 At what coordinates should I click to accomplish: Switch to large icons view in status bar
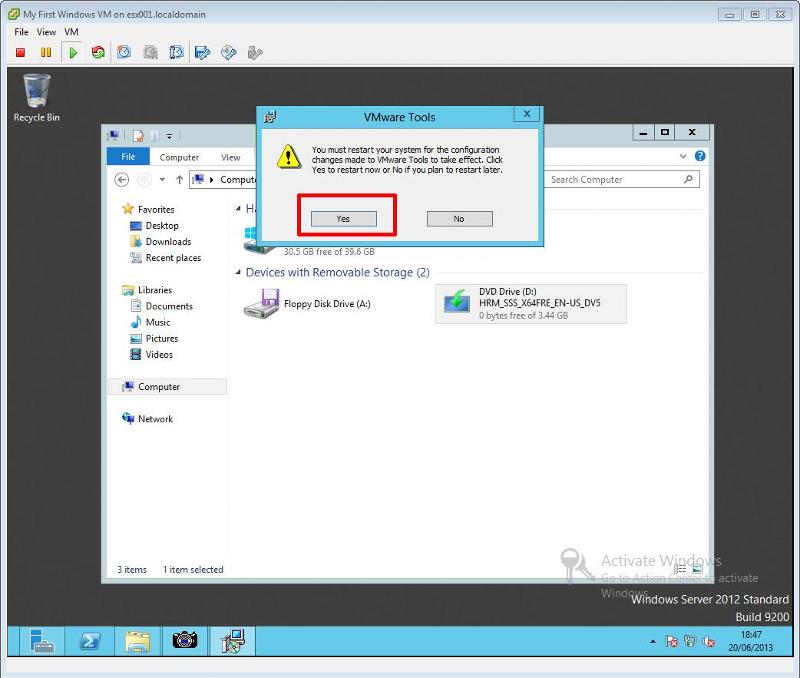point(697,569)
